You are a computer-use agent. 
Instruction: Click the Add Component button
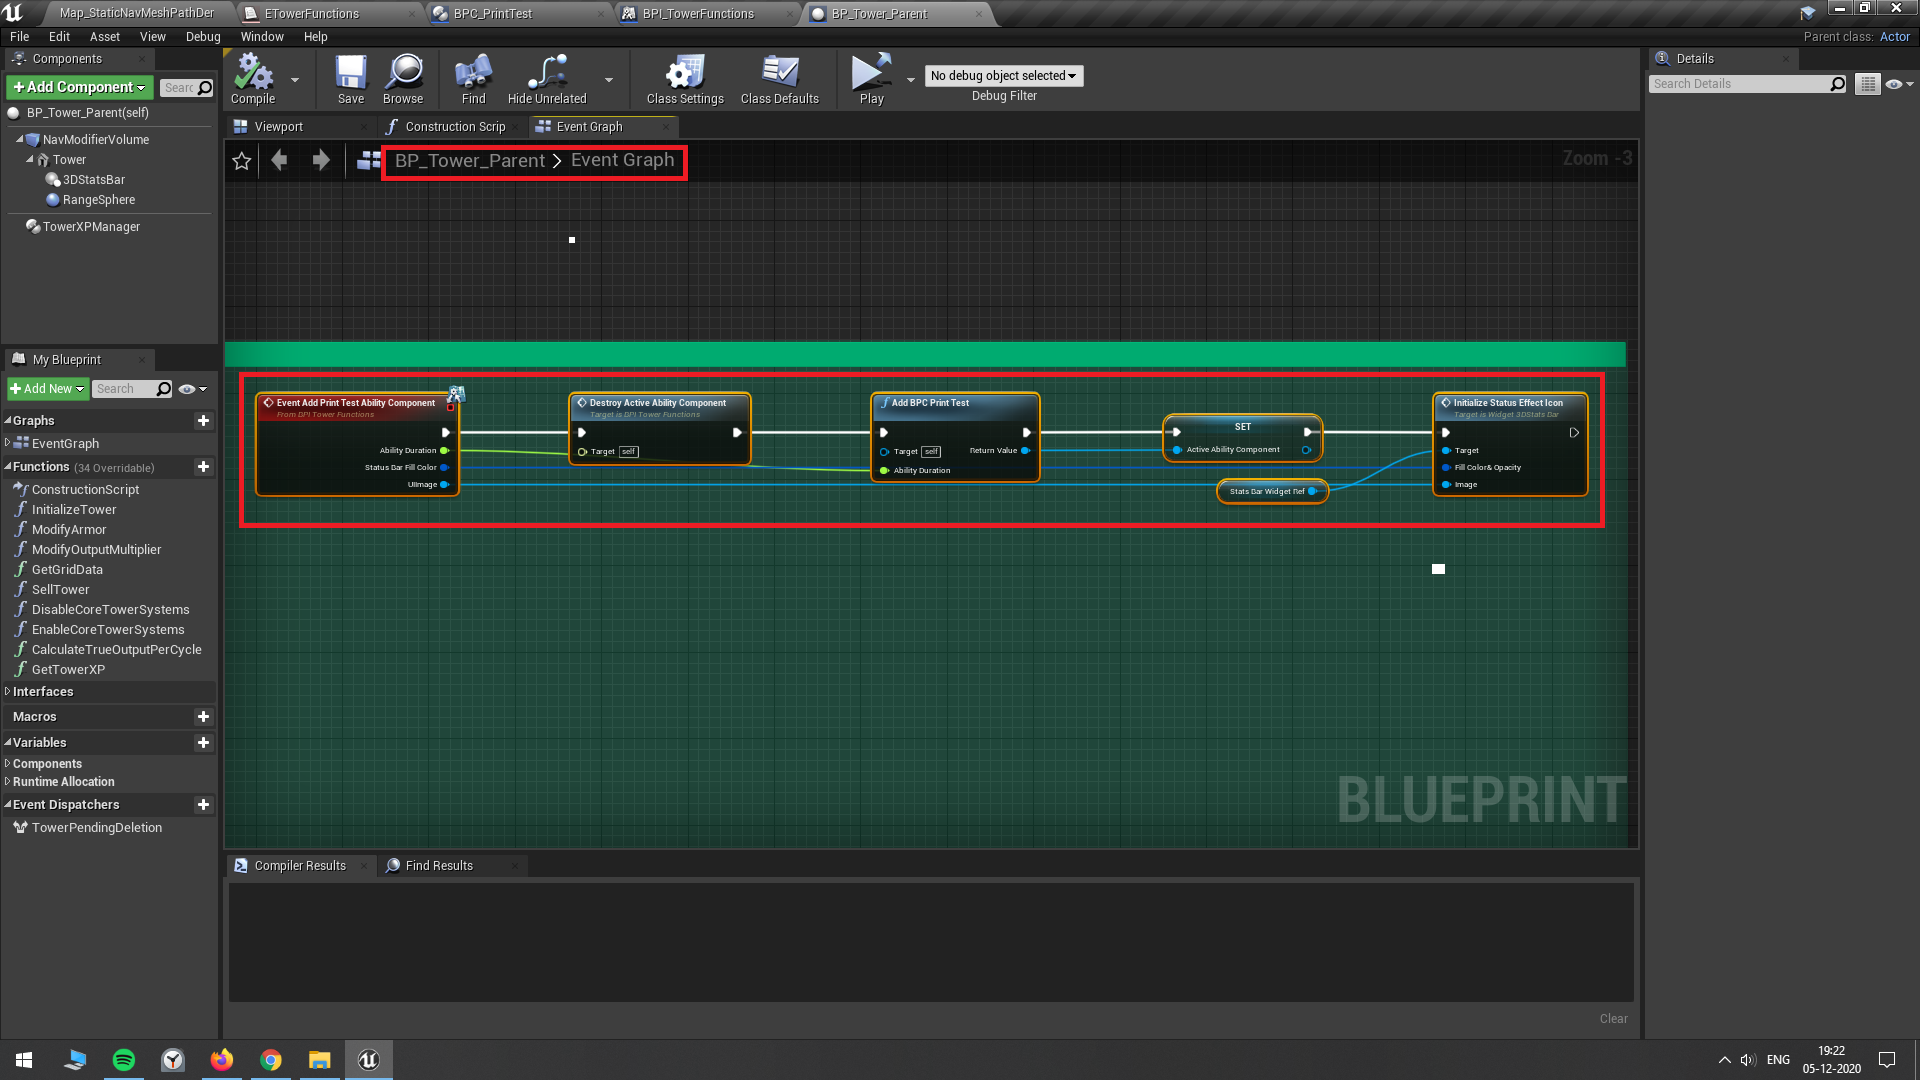80,87
